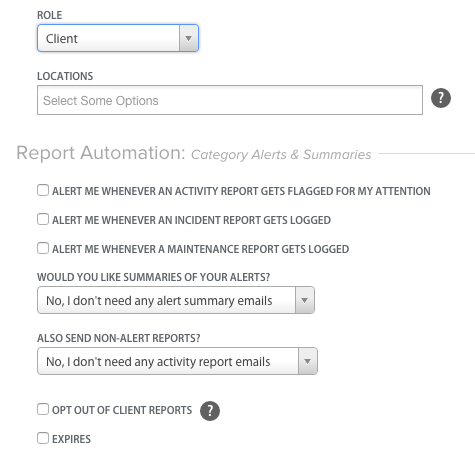This screenshot has width=475, height=459.
Task: Enable alert for flagged activity reports
Action: (x=43, y=190)
